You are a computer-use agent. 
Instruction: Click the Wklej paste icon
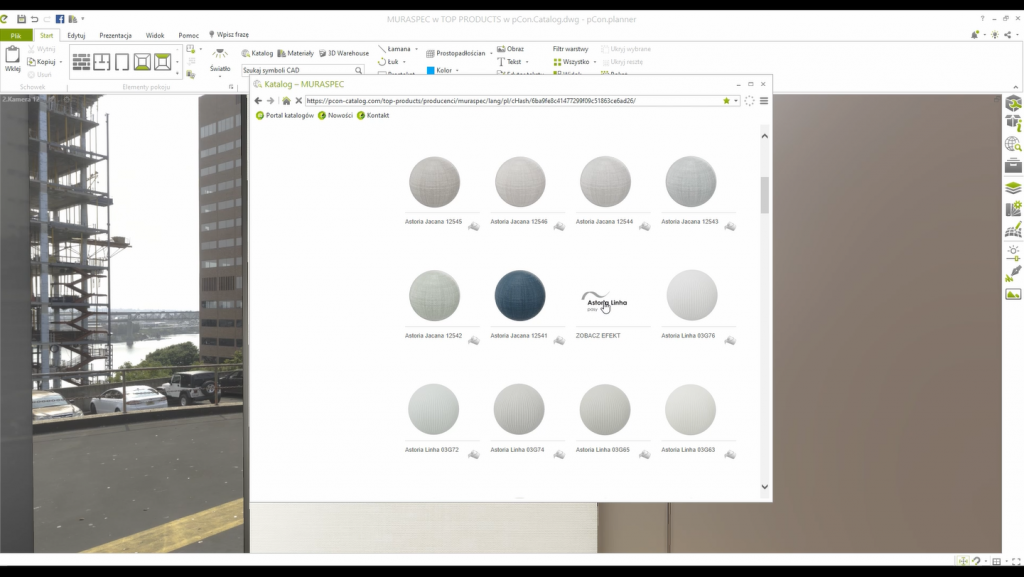point(12,59)
